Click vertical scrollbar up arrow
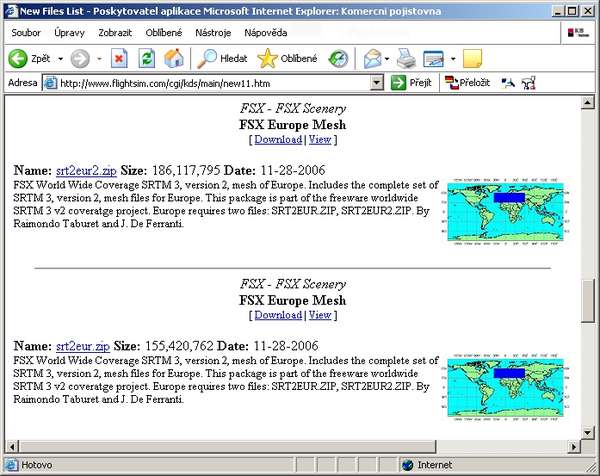This screenshot has height=476, width=600. [587, 103]
